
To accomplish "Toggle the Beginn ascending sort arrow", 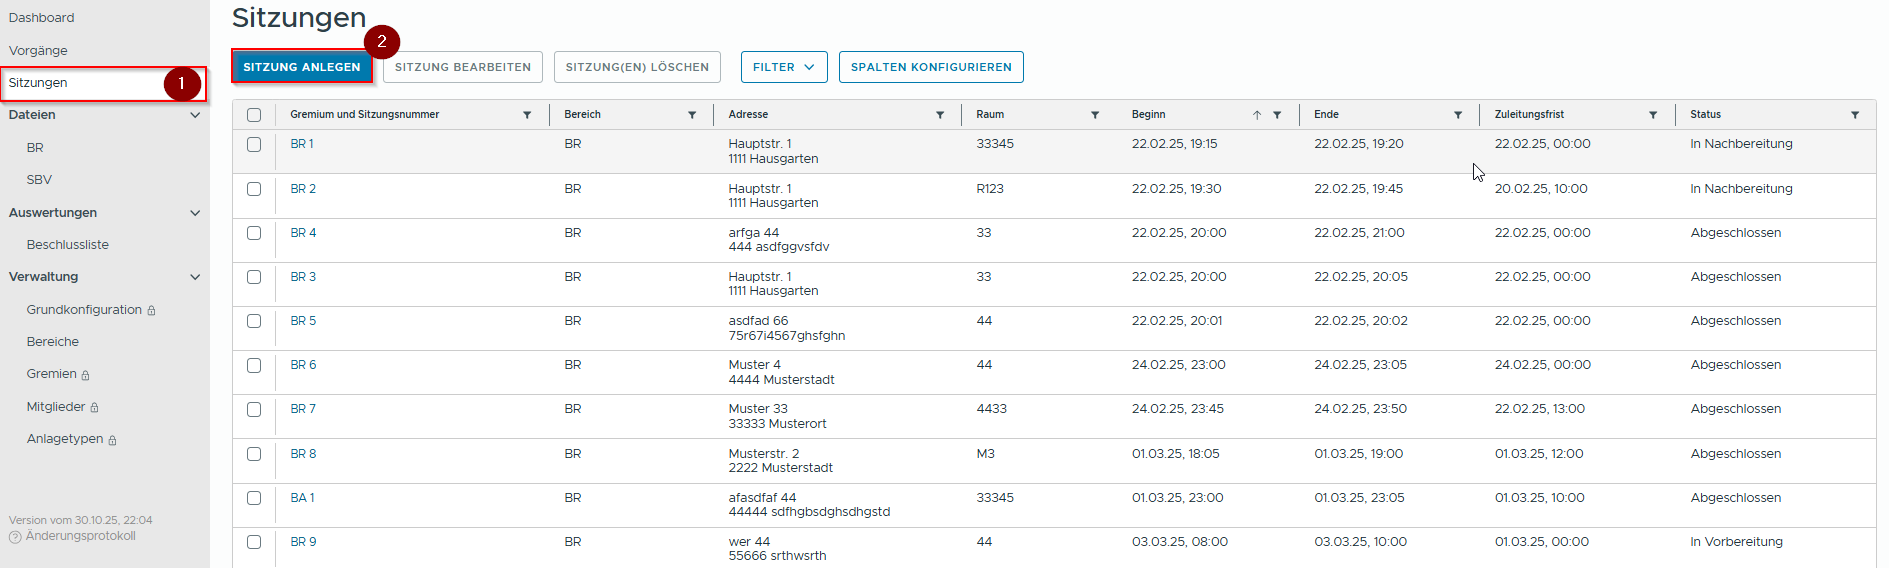I will pyautogui.click(x=1257, y=115).
